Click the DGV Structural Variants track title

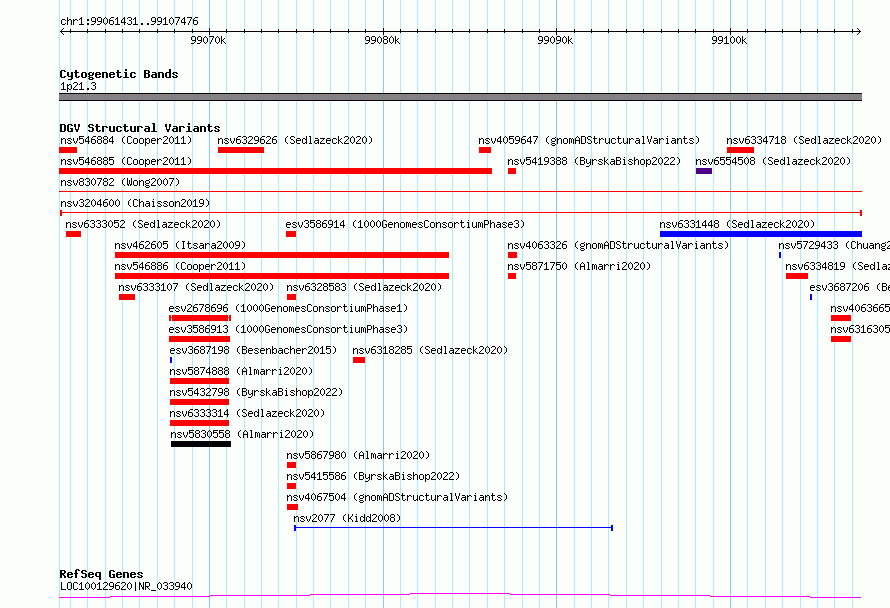[140, 128]
